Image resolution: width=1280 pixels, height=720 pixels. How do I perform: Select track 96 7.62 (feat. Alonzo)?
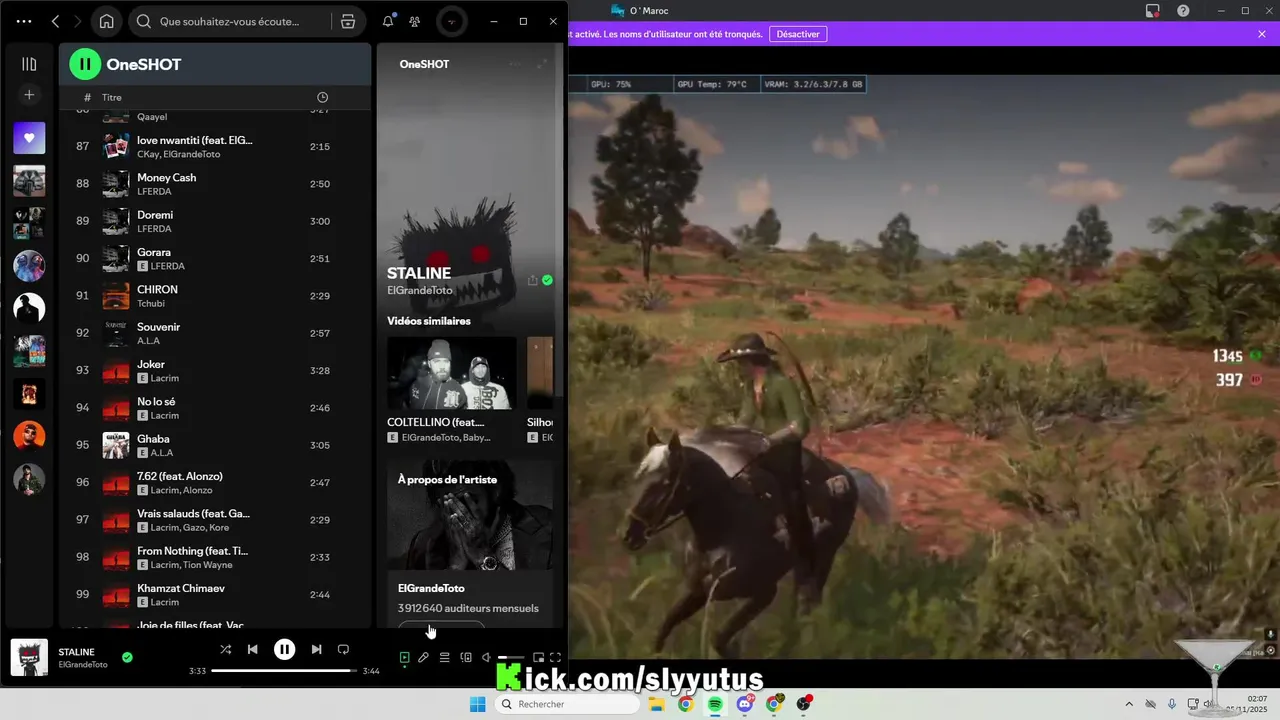215,482
